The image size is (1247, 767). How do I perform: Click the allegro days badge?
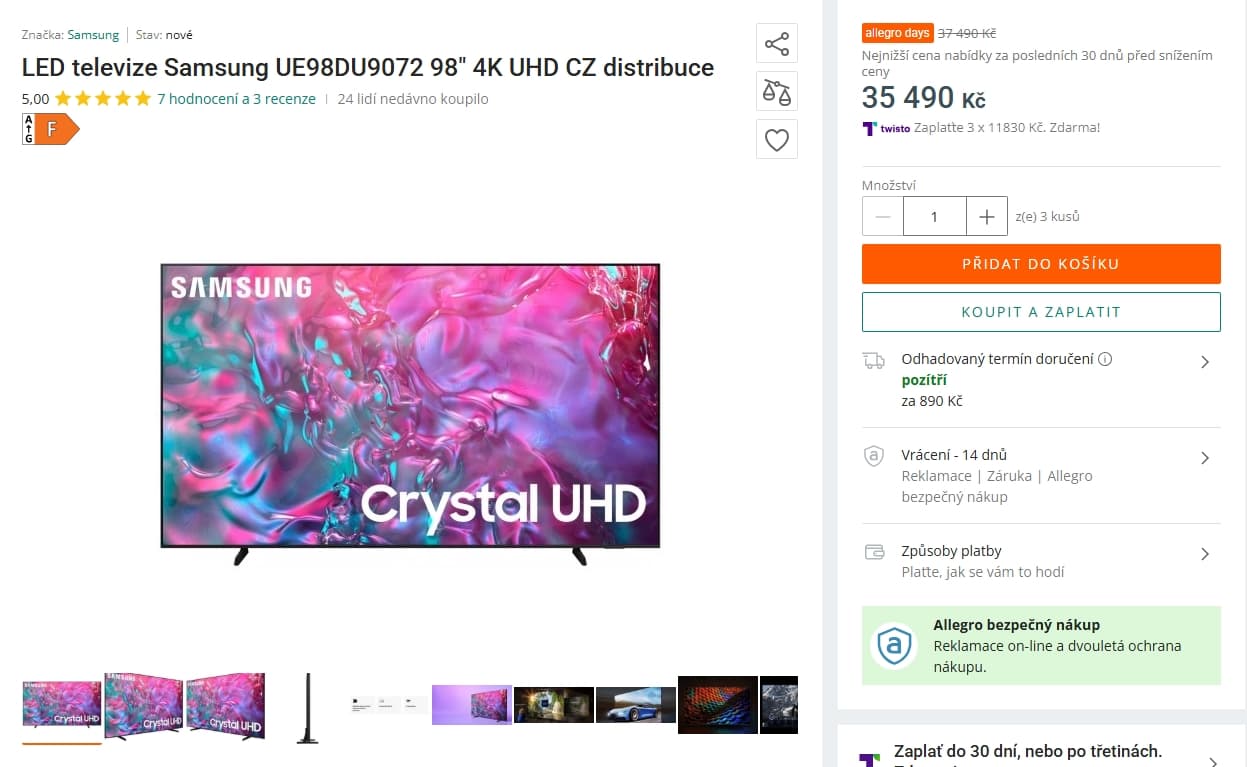coord(897,33)
